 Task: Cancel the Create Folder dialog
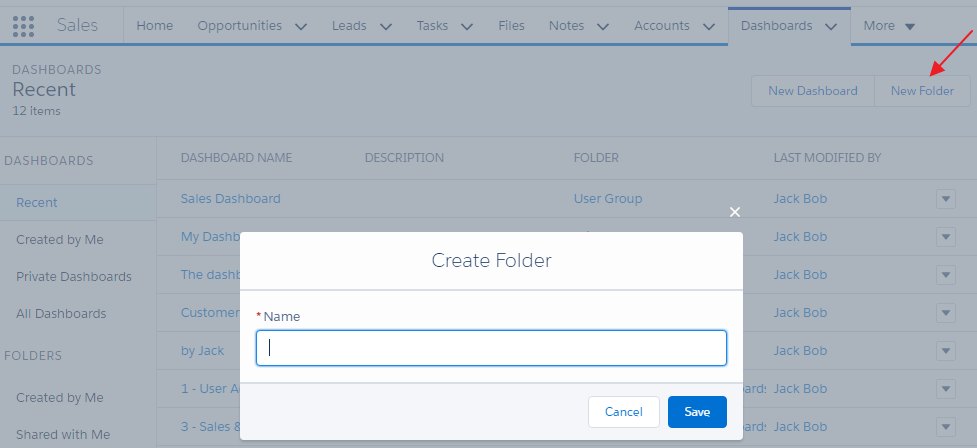tap(623, 412)
